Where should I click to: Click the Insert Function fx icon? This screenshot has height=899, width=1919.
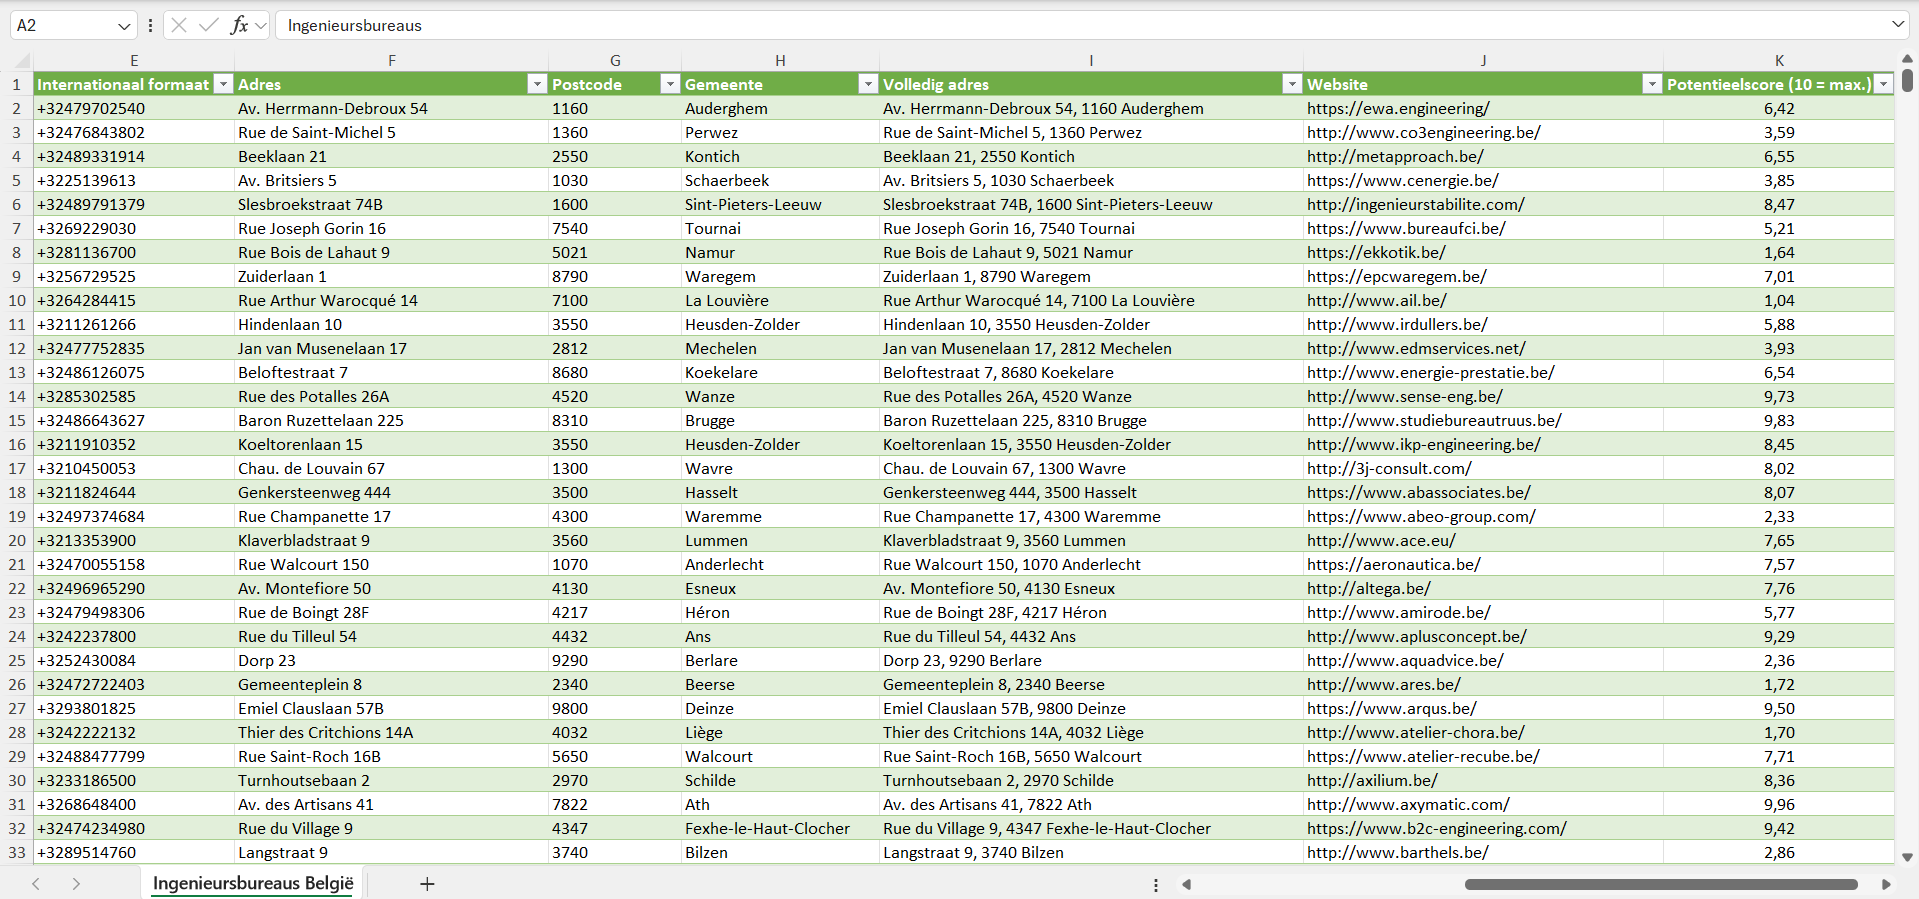[239, 25]
